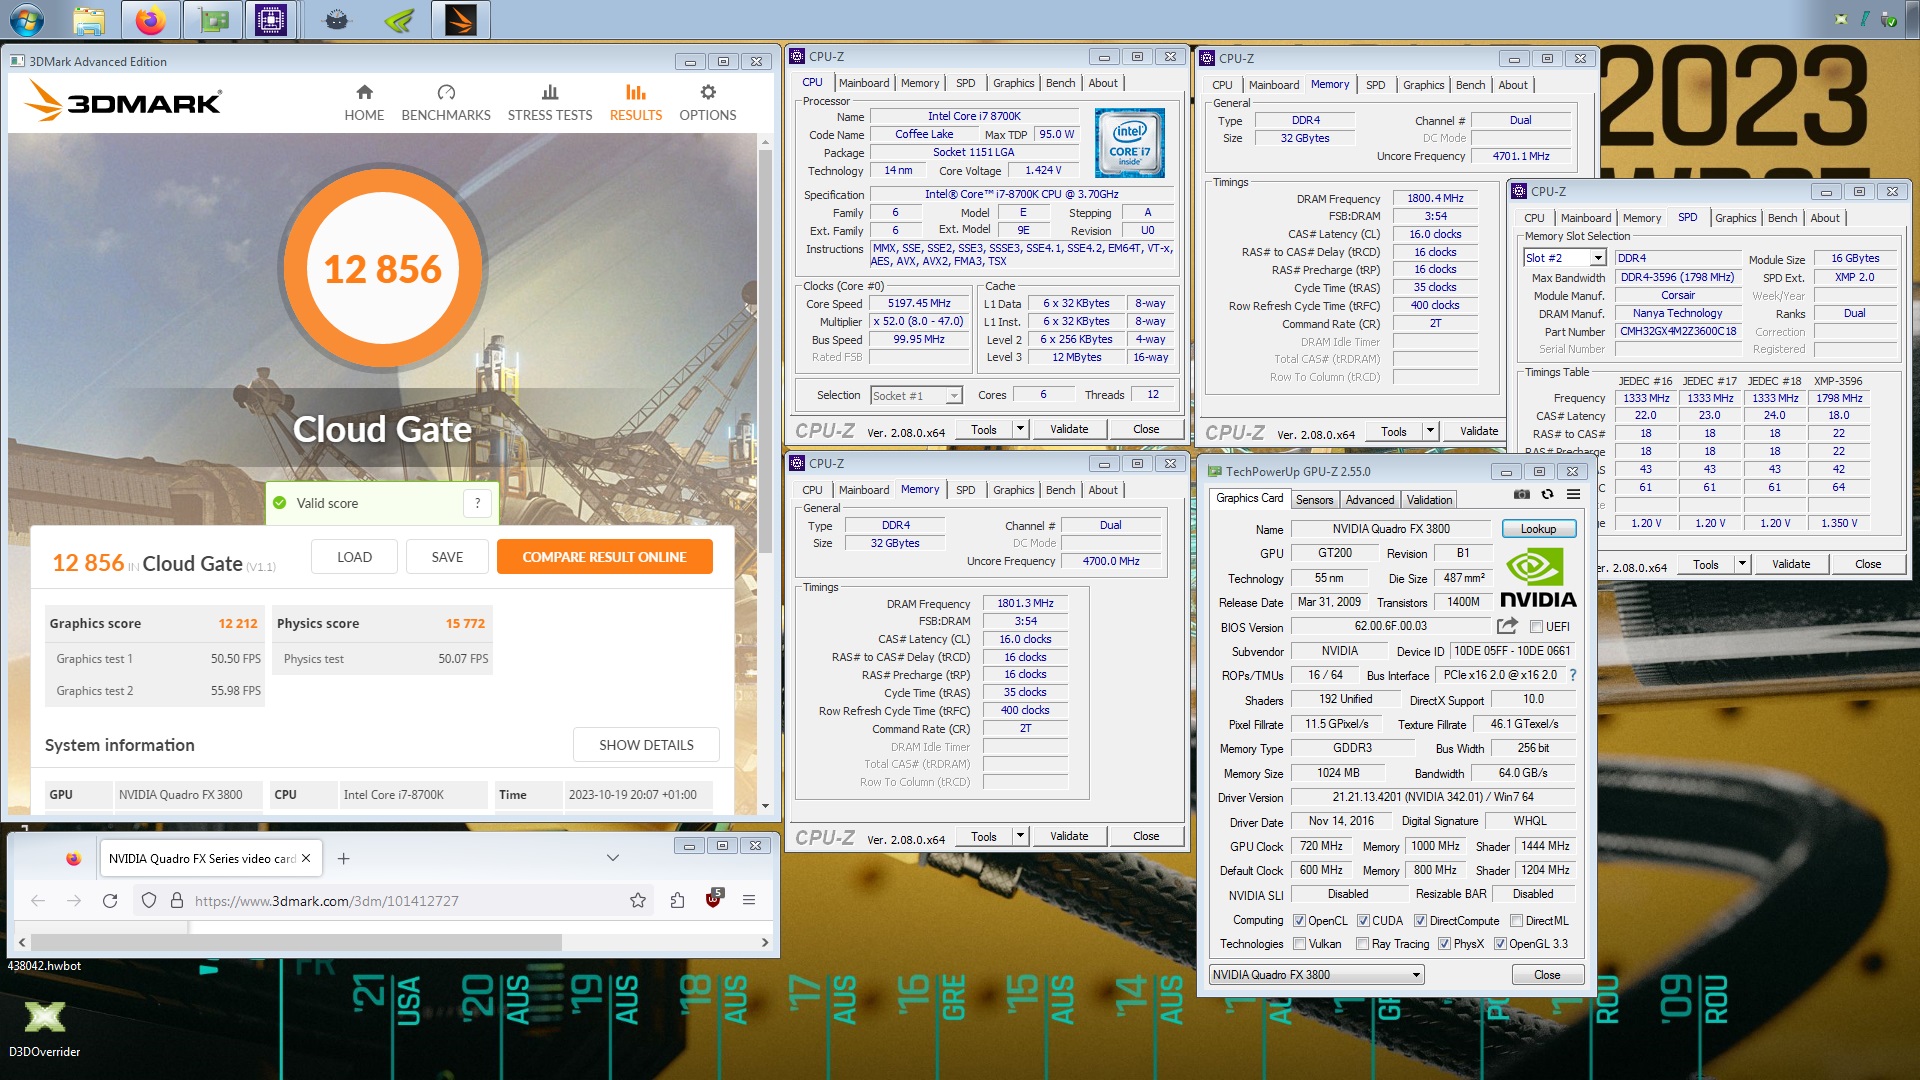Click the Firefox tracking protection shield icon

pyautogui.click(x=148, y=900)
